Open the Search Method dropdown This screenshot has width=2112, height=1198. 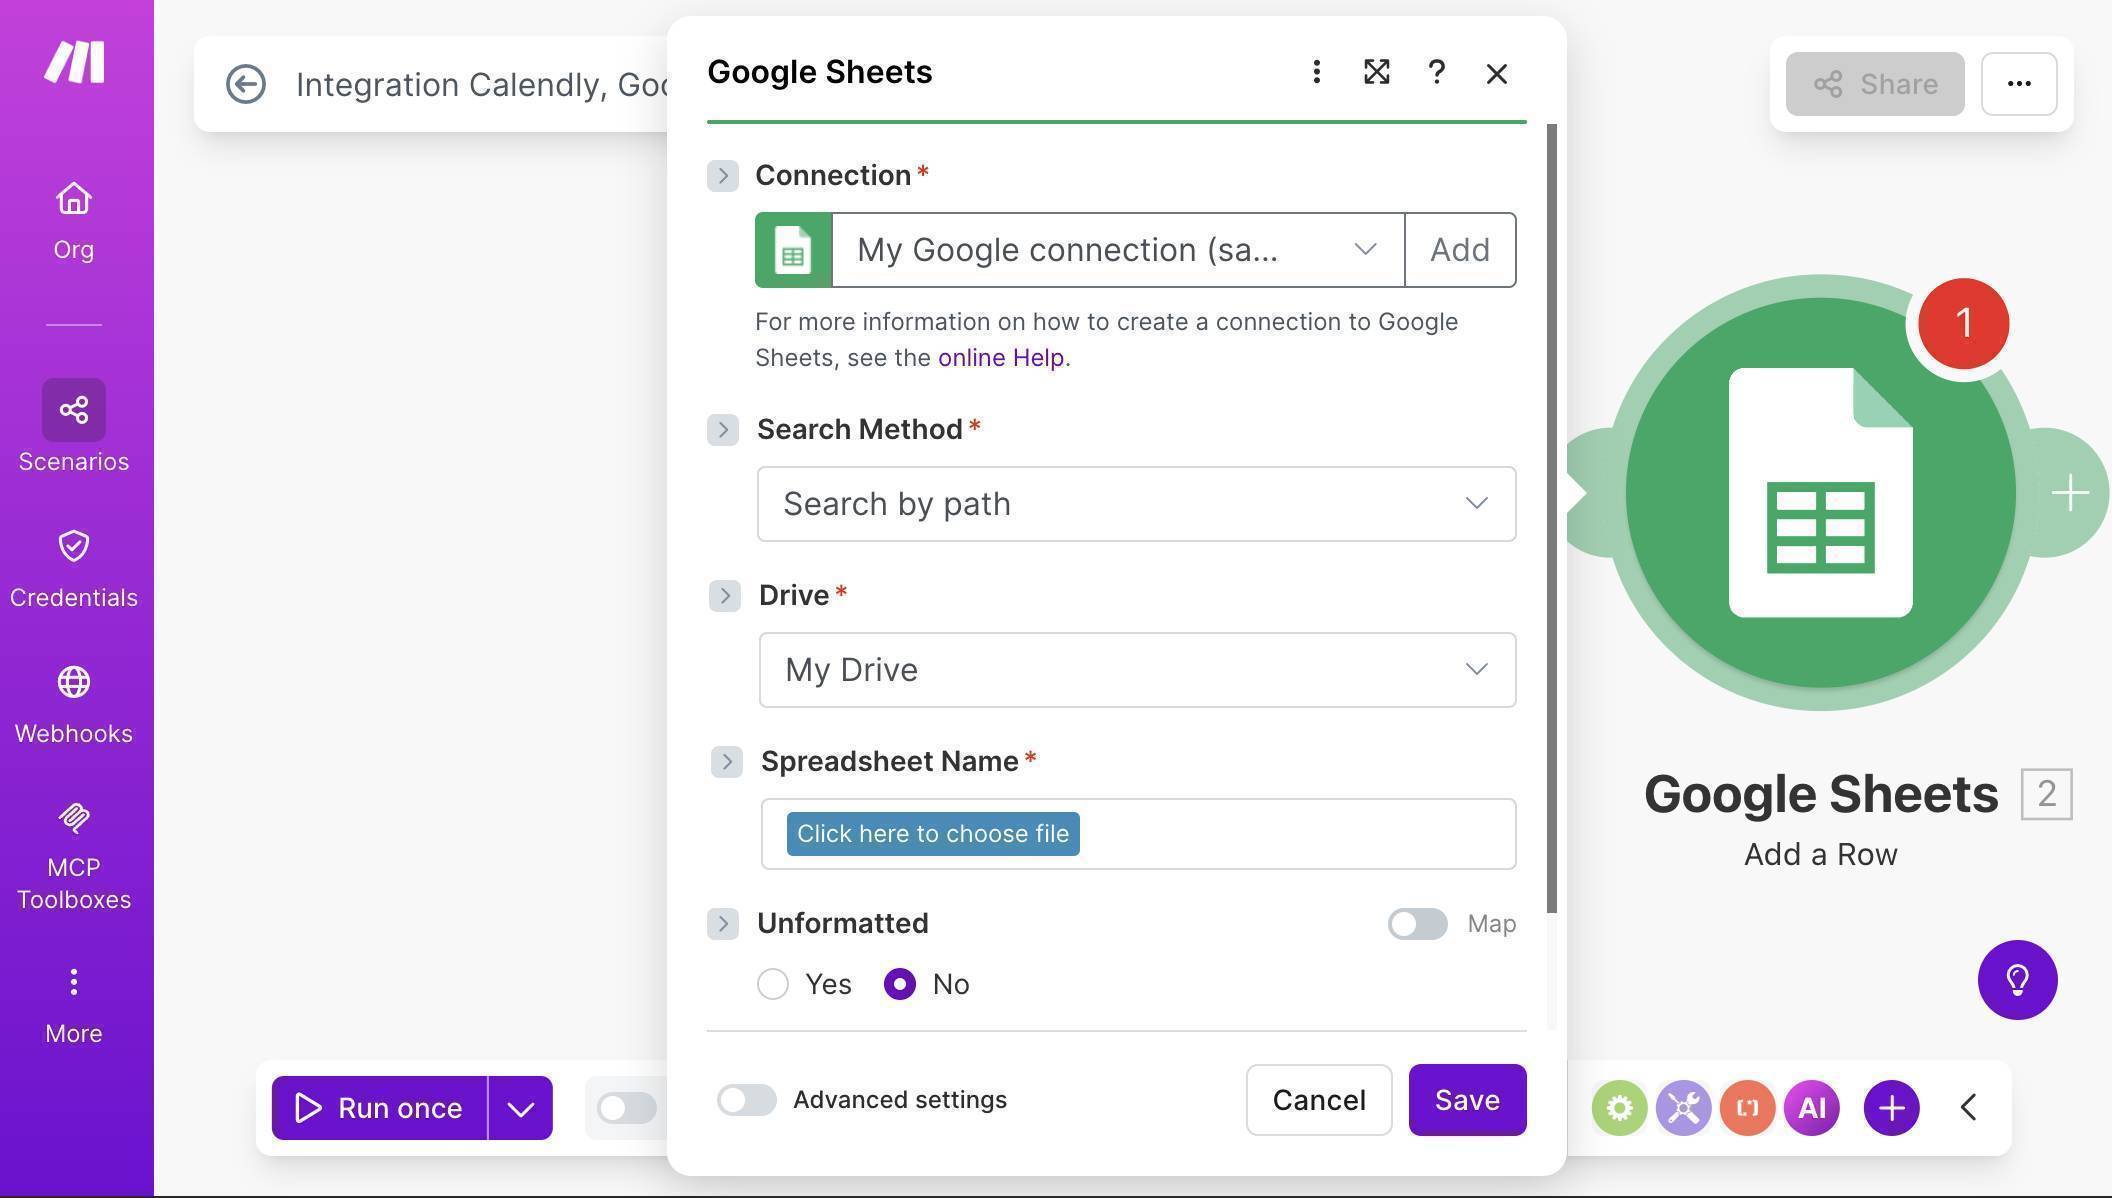click(x=1136, y=504)
